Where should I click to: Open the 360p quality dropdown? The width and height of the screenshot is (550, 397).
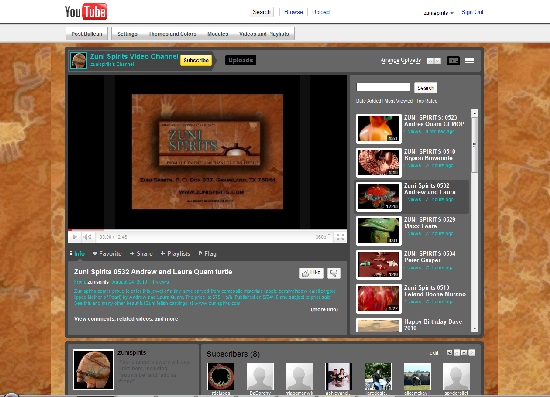(x=323, y=237)
